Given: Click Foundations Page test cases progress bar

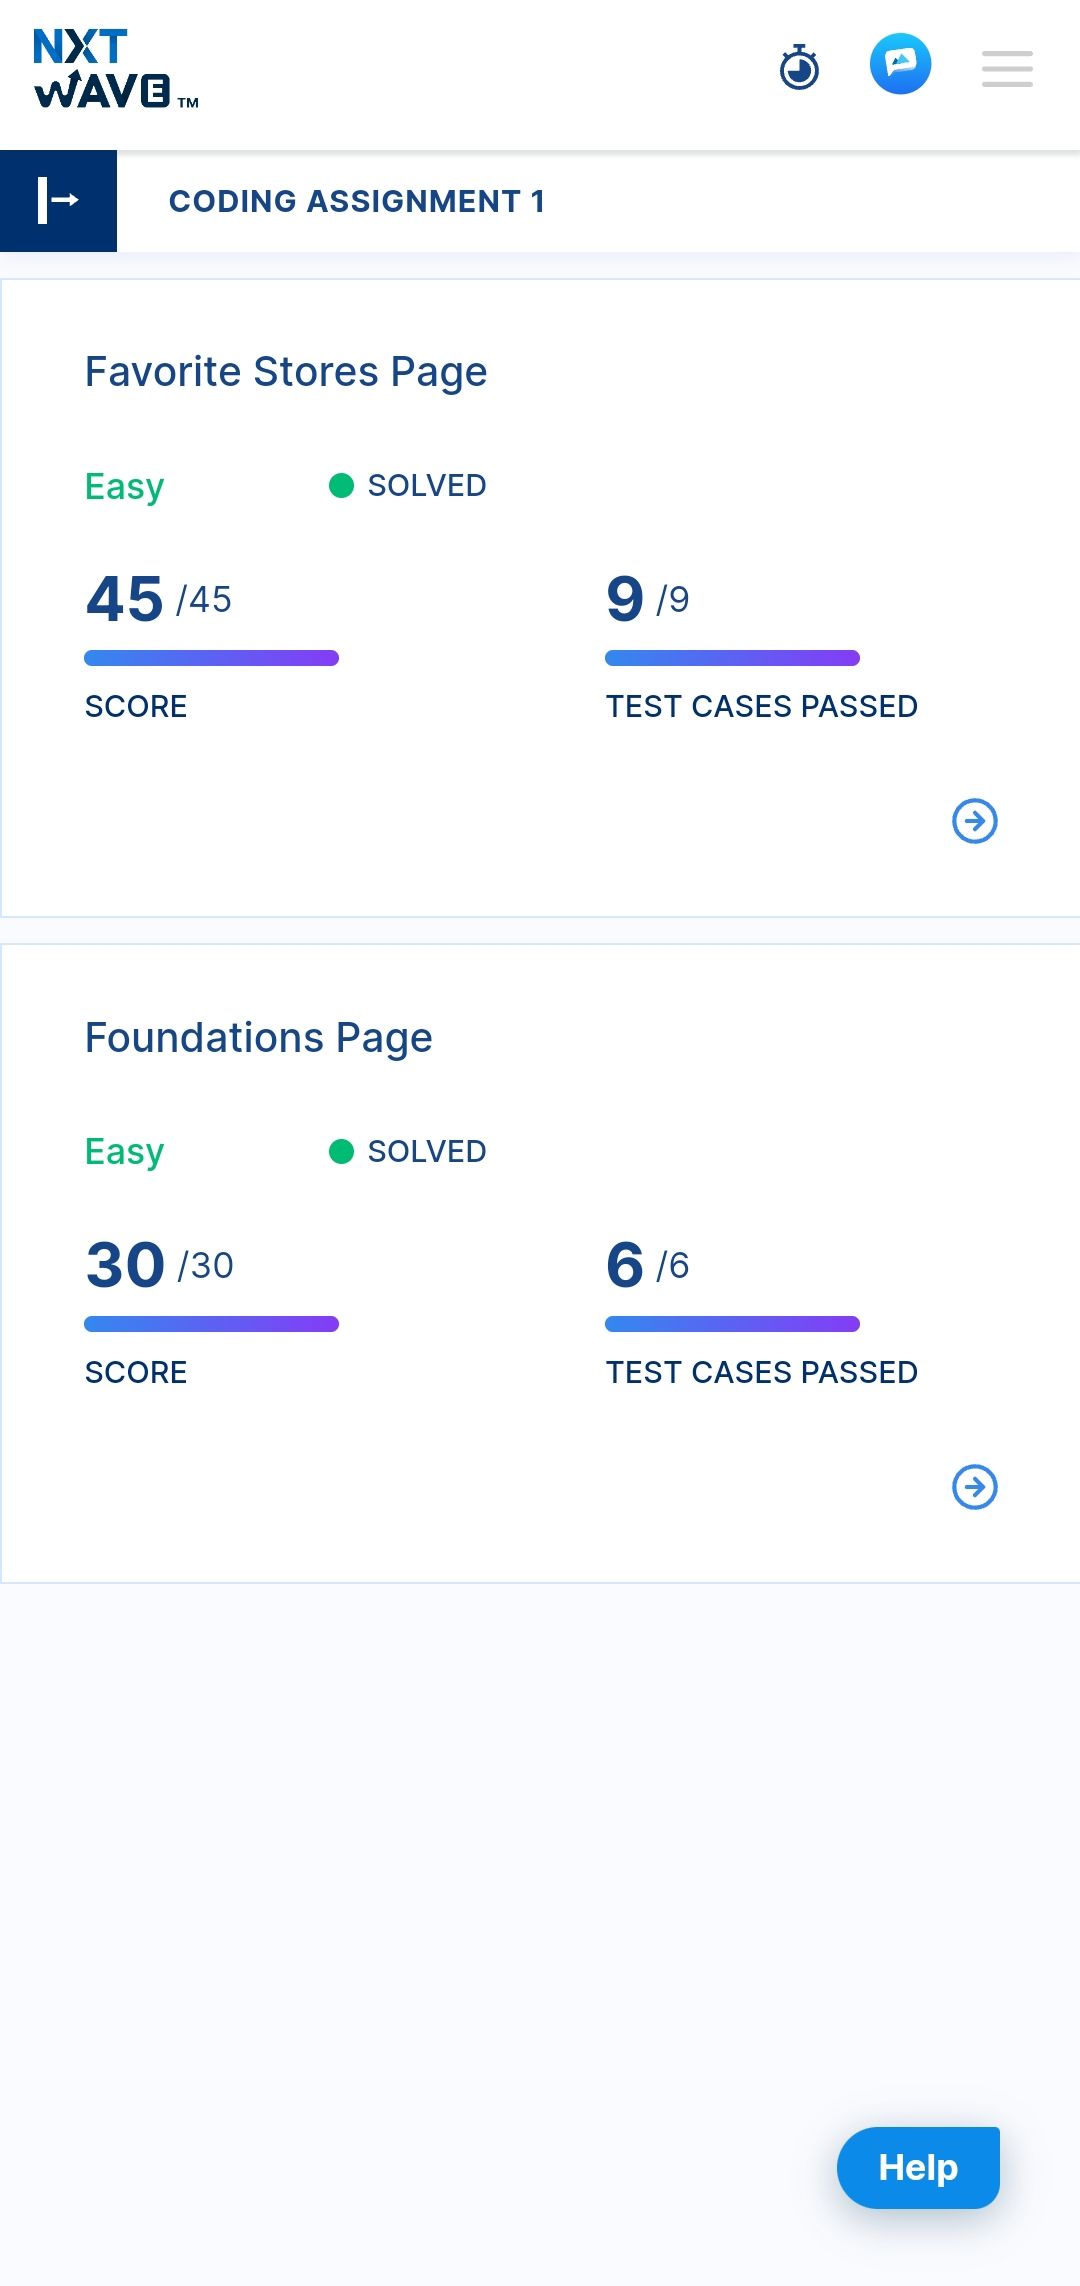Looking at the screenshot, I should [x=732, y=1324].
